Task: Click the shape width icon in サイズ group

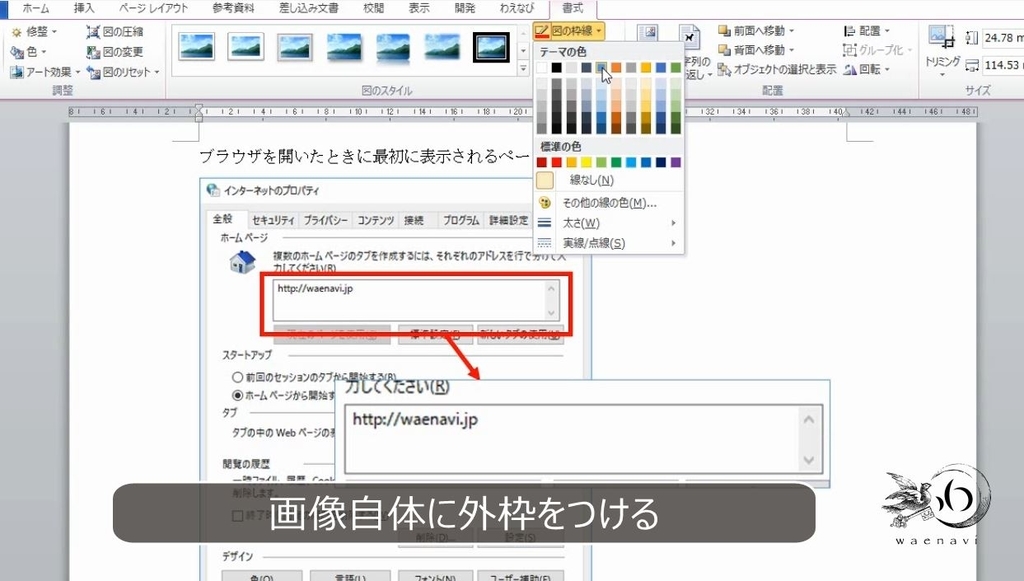Action: 972,65
